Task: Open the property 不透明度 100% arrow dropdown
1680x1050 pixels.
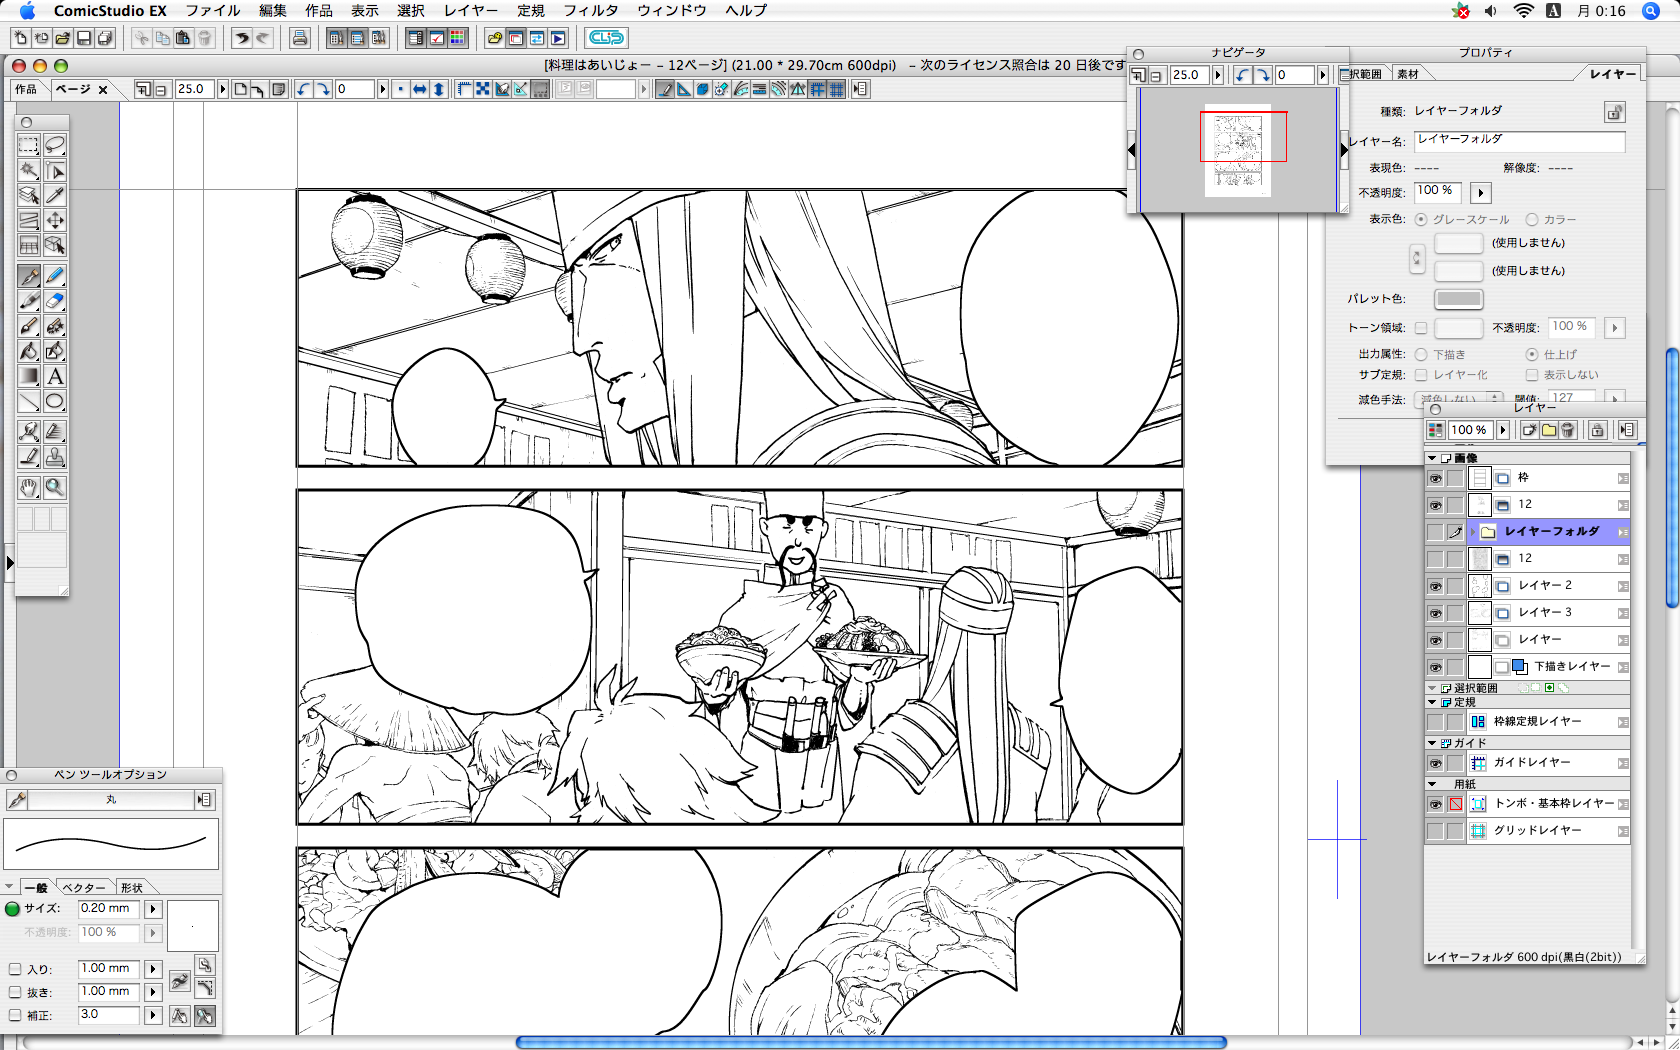Action: 1481,192
